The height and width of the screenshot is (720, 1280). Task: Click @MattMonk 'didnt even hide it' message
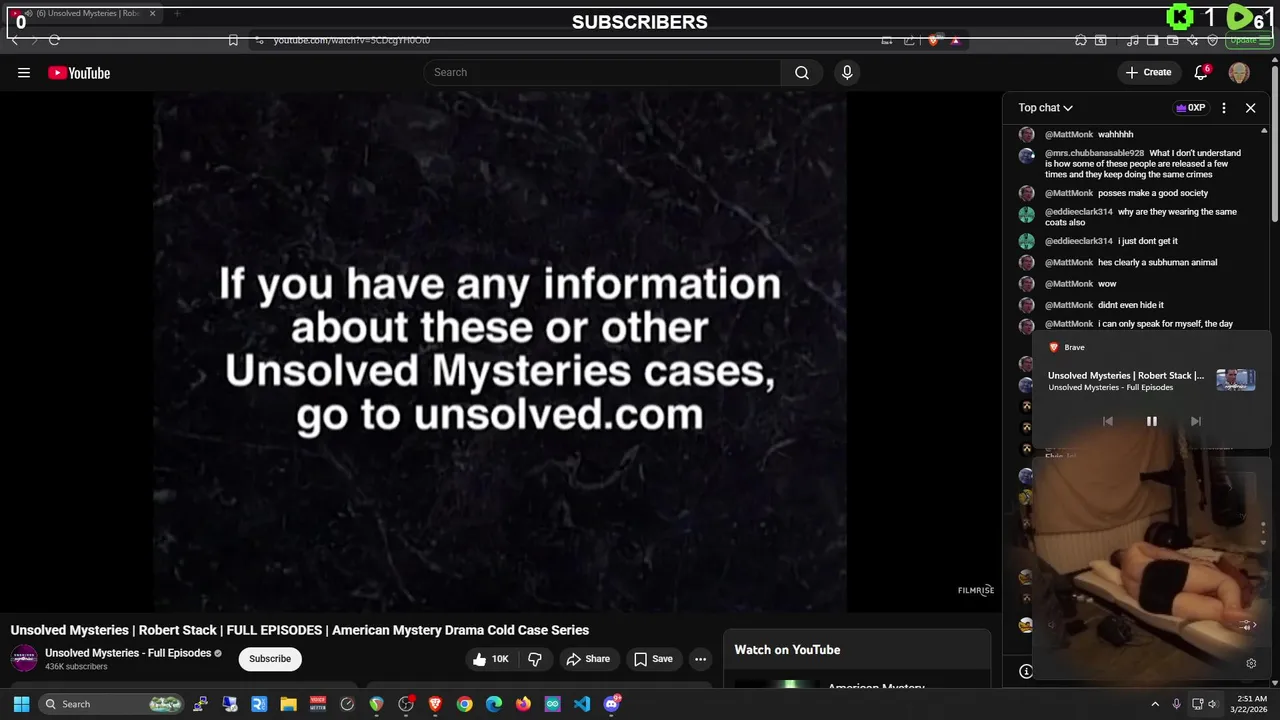(x=1104, y=305)
